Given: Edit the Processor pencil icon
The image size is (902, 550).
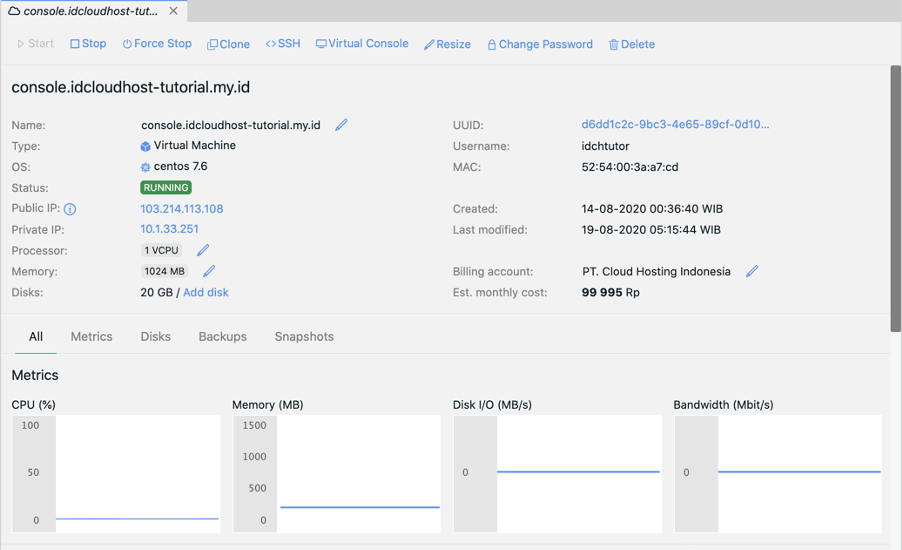Looking at the screenshot, I should (203, 250).
